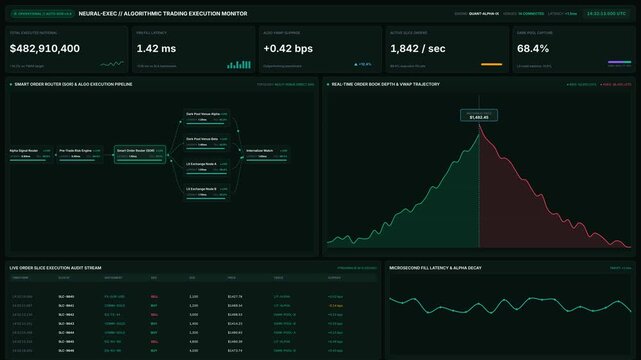Viewport: 641px width, 360px height.
Task: Click the SELL tag in SLC-9840 row
Action: point(154,297)
